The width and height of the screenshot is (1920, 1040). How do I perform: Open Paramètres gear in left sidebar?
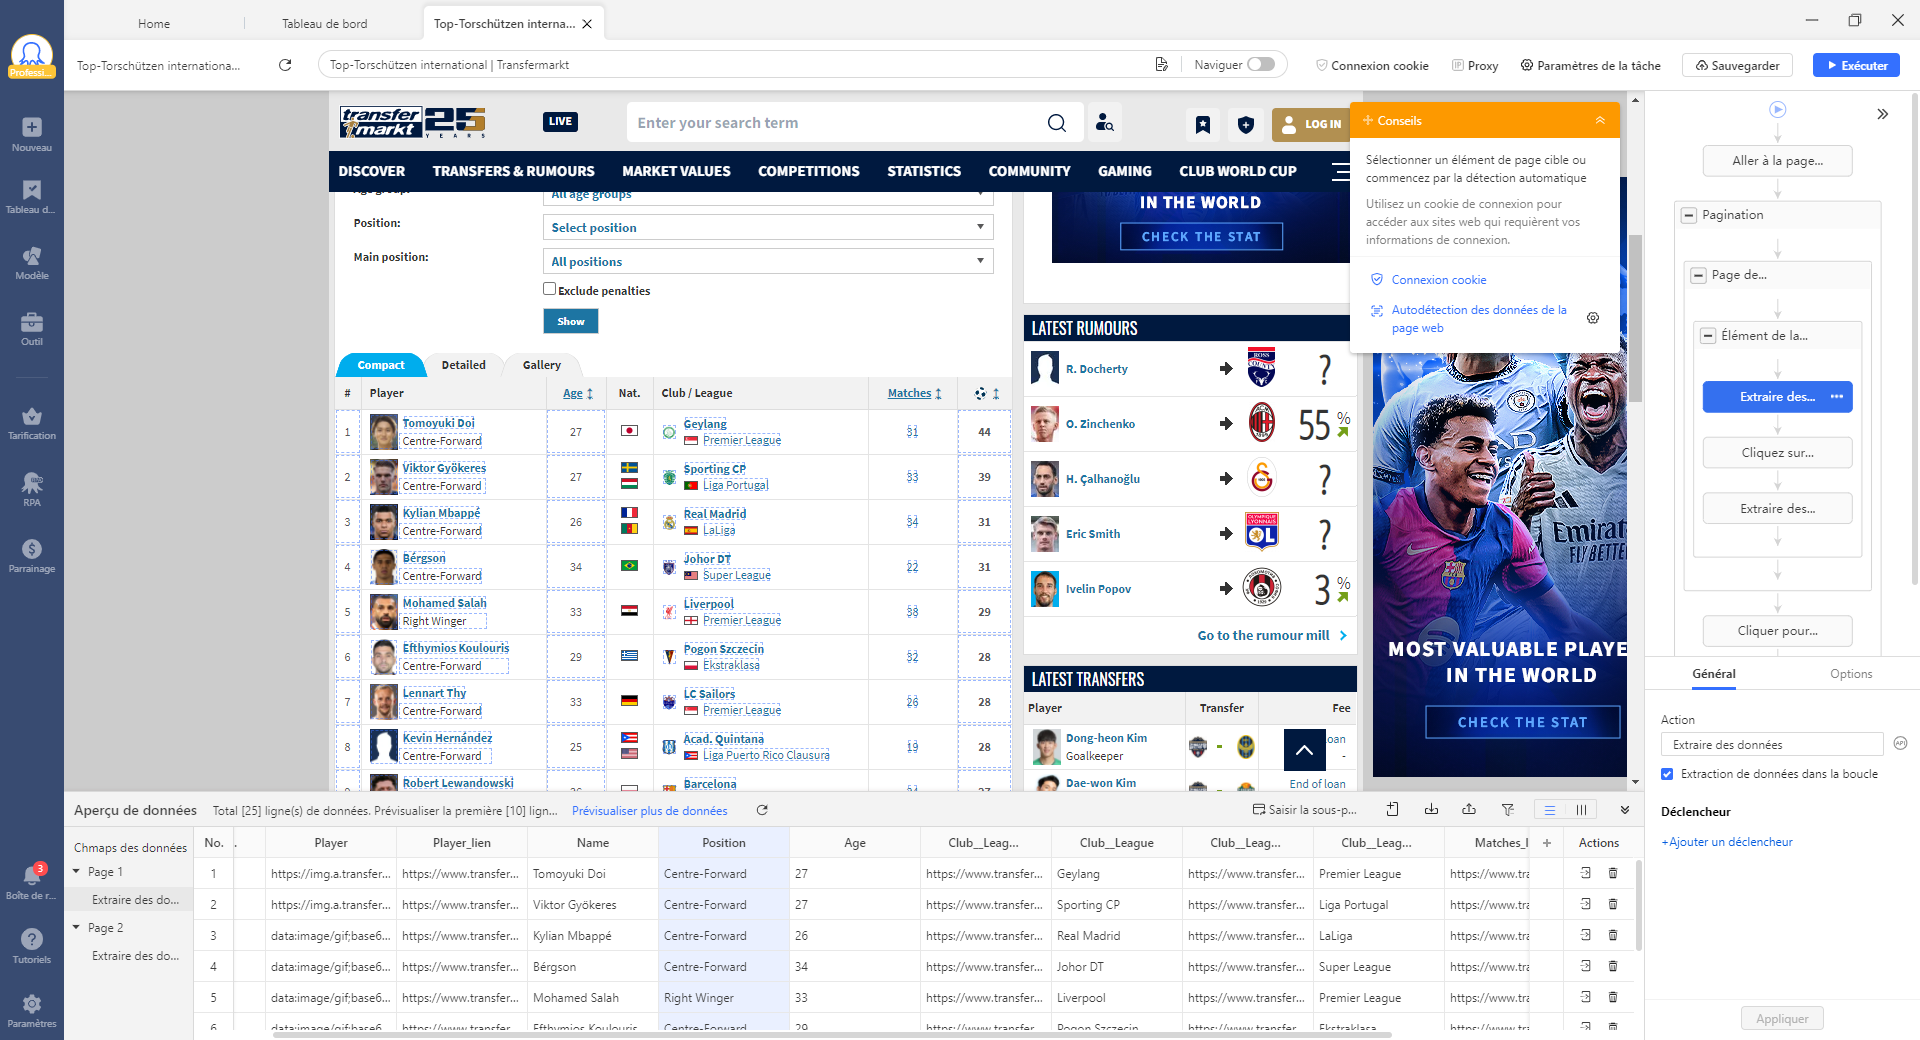pyautogui.click(x=32, y=1010)
